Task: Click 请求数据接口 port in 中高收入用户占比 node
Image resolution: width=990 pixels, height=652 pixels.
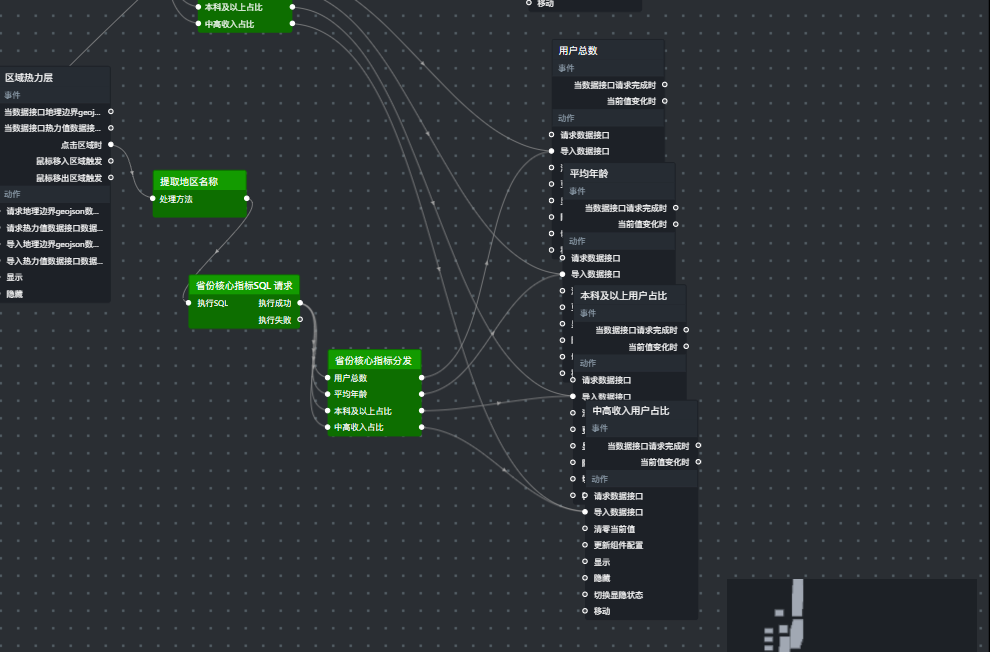Action: pyautogui.click(x=585, y=495)
